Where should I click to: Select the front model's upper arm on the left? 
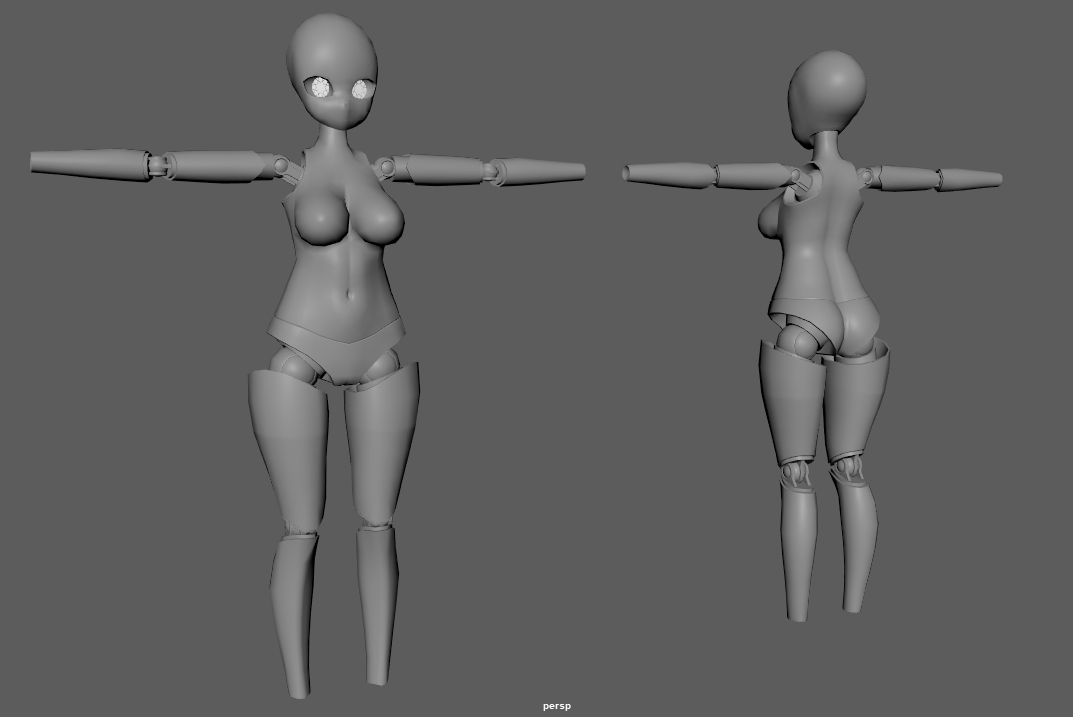pos(215,165)
